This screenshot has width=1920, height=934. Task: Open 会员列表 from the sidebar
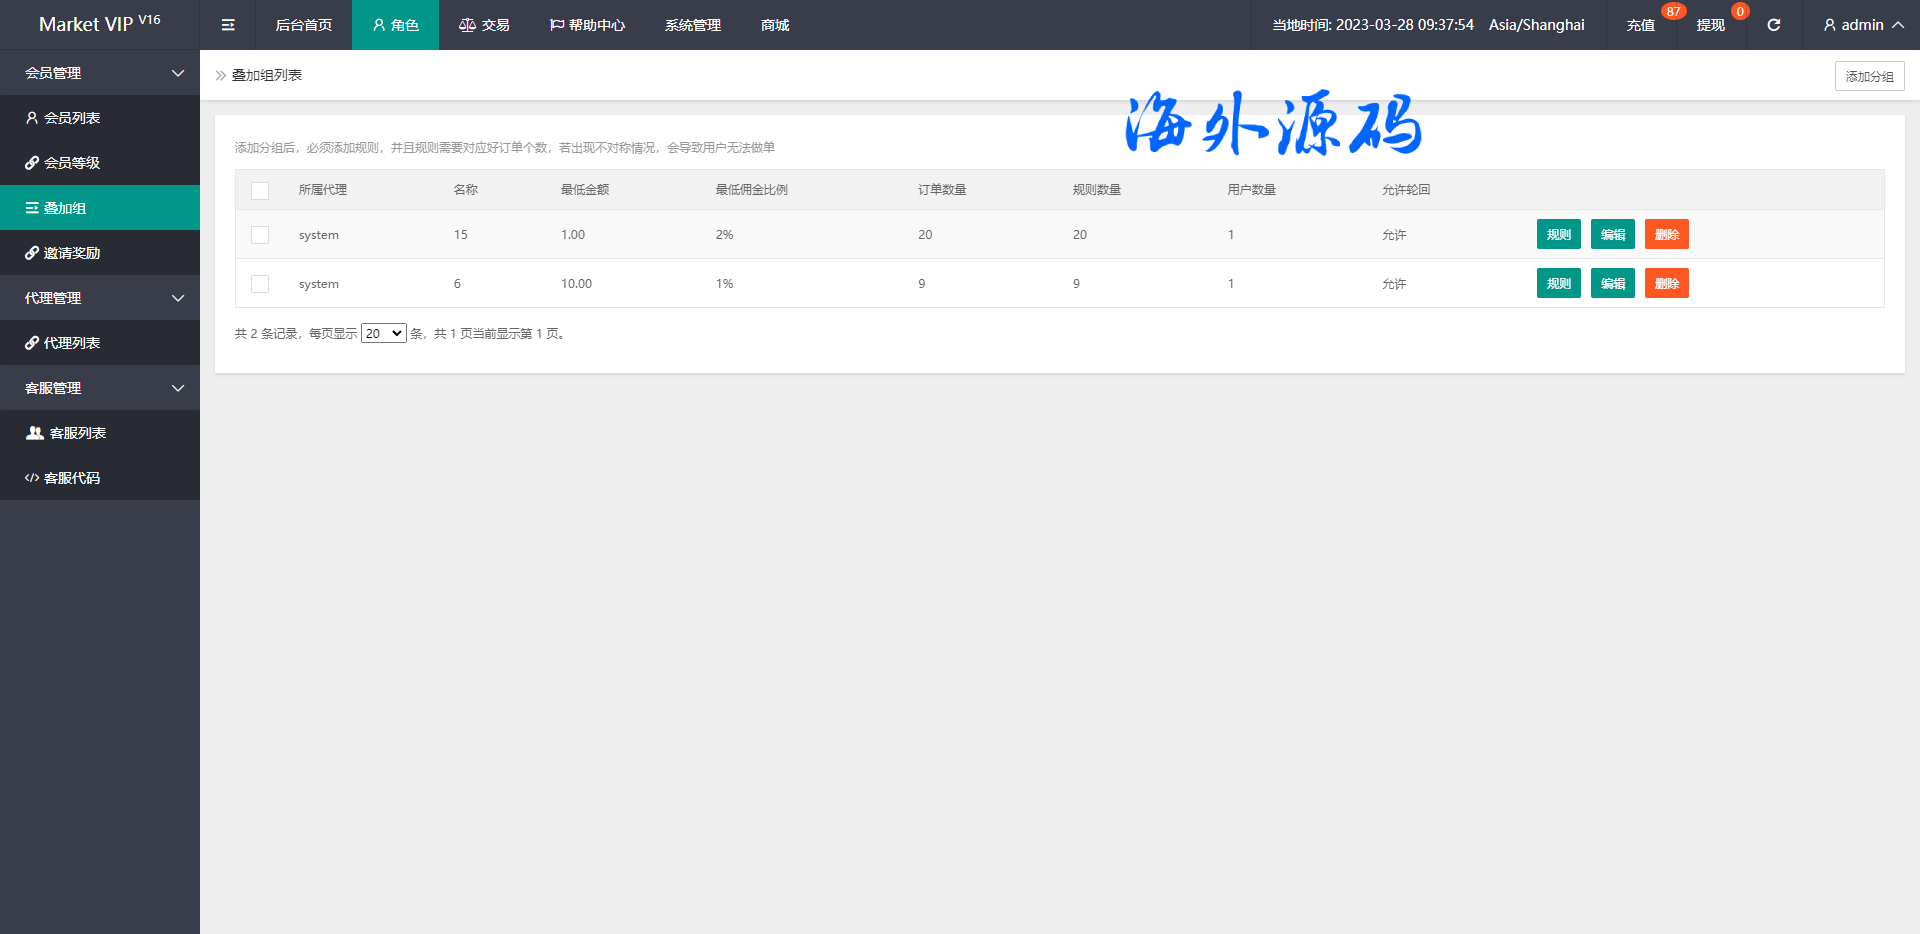[x=71, y=118]
